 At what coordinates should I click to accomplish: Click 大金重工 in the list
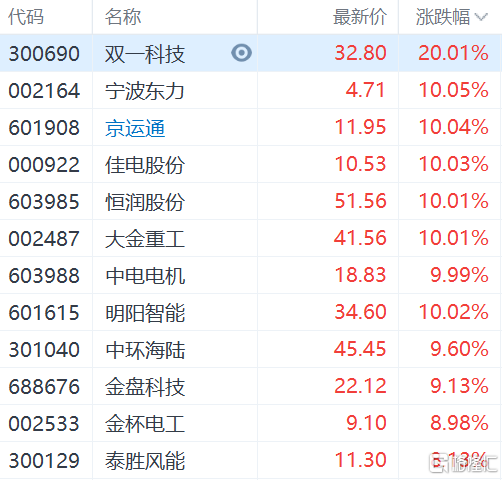[145, 239]
